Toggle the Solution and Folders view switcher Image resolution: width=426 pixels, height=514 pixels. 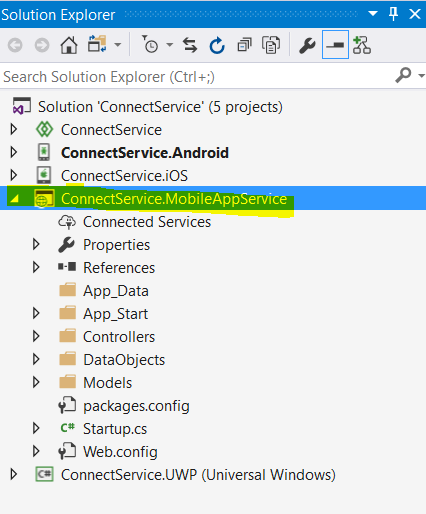pos(97,44)
